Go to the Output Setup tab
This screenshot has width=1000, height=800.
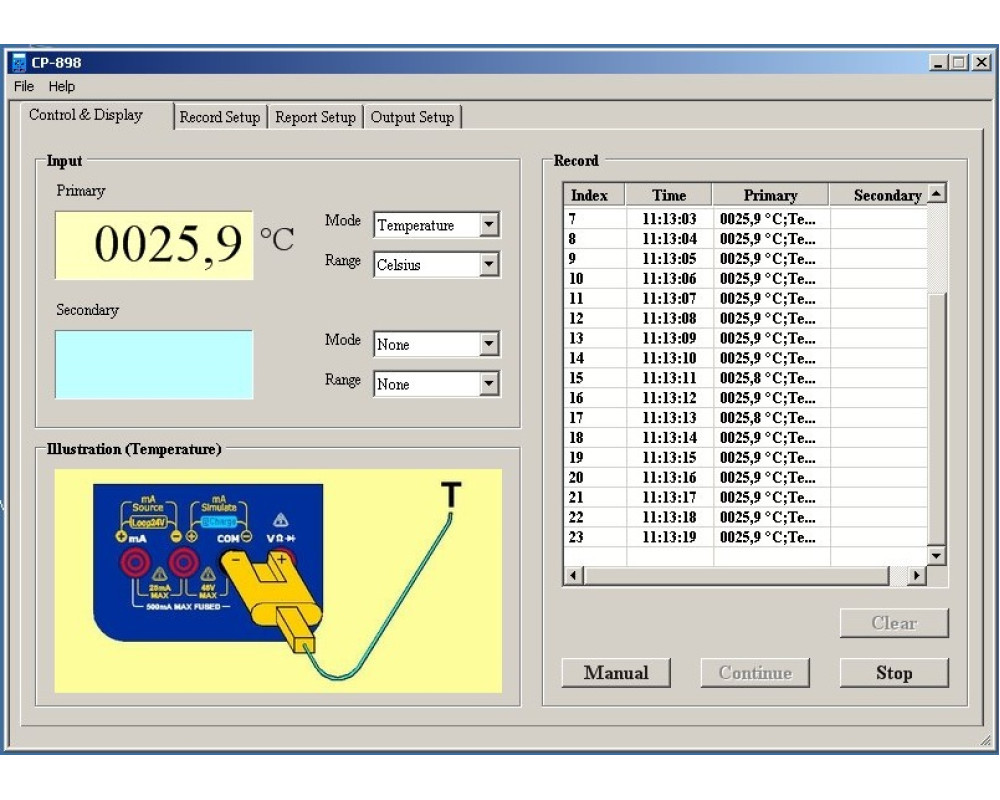[x=412, y=117]
